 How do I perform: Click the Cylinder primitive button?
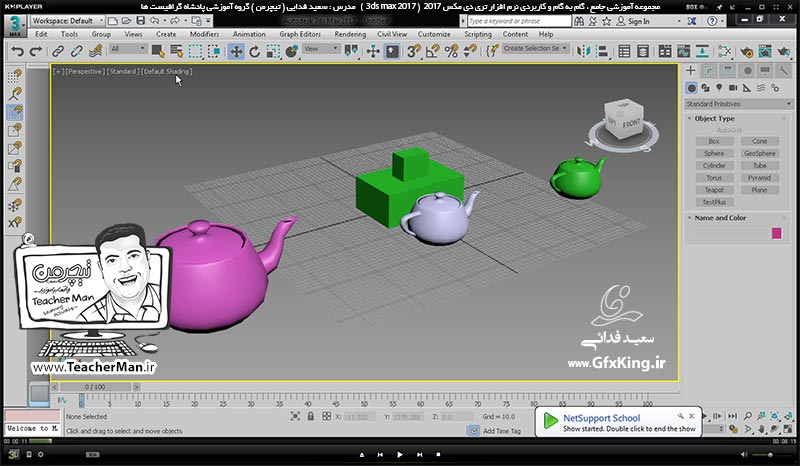tap(714, 166)
